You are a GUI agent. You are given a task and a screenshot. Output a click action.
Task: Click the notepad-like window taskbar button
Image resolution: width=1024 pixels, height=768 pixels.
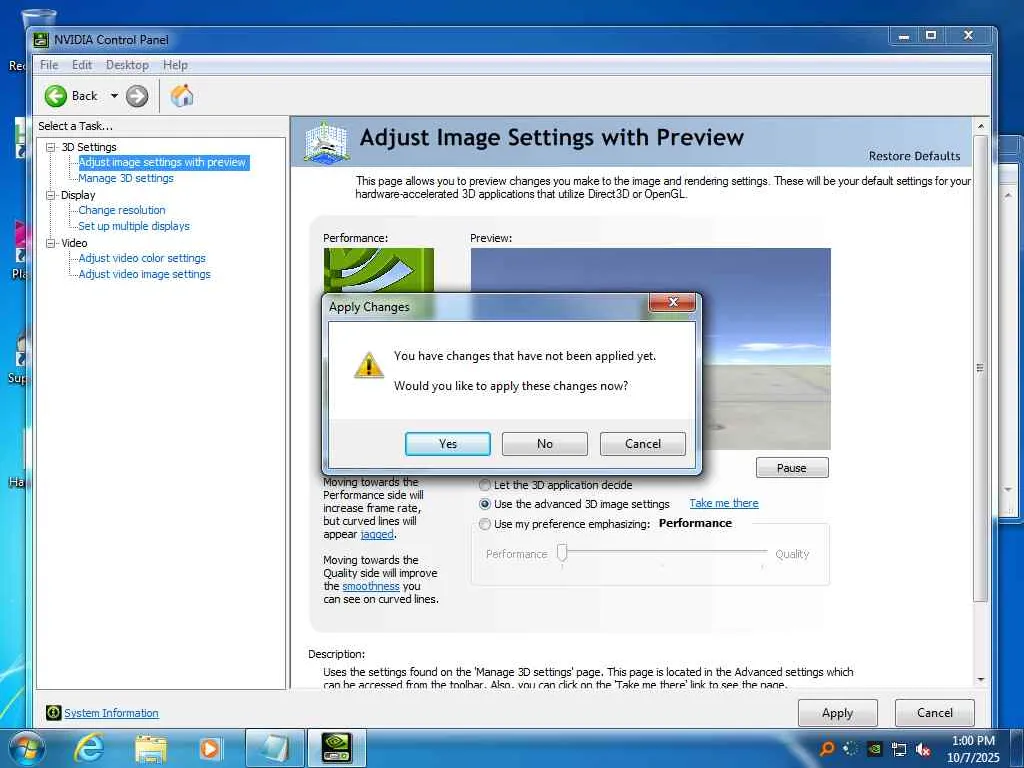[x=274, y=748]
